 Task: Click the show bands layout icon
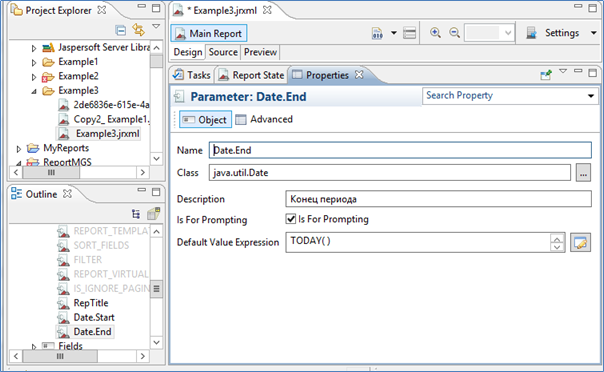pyautogui.click(x=409, y=33)
